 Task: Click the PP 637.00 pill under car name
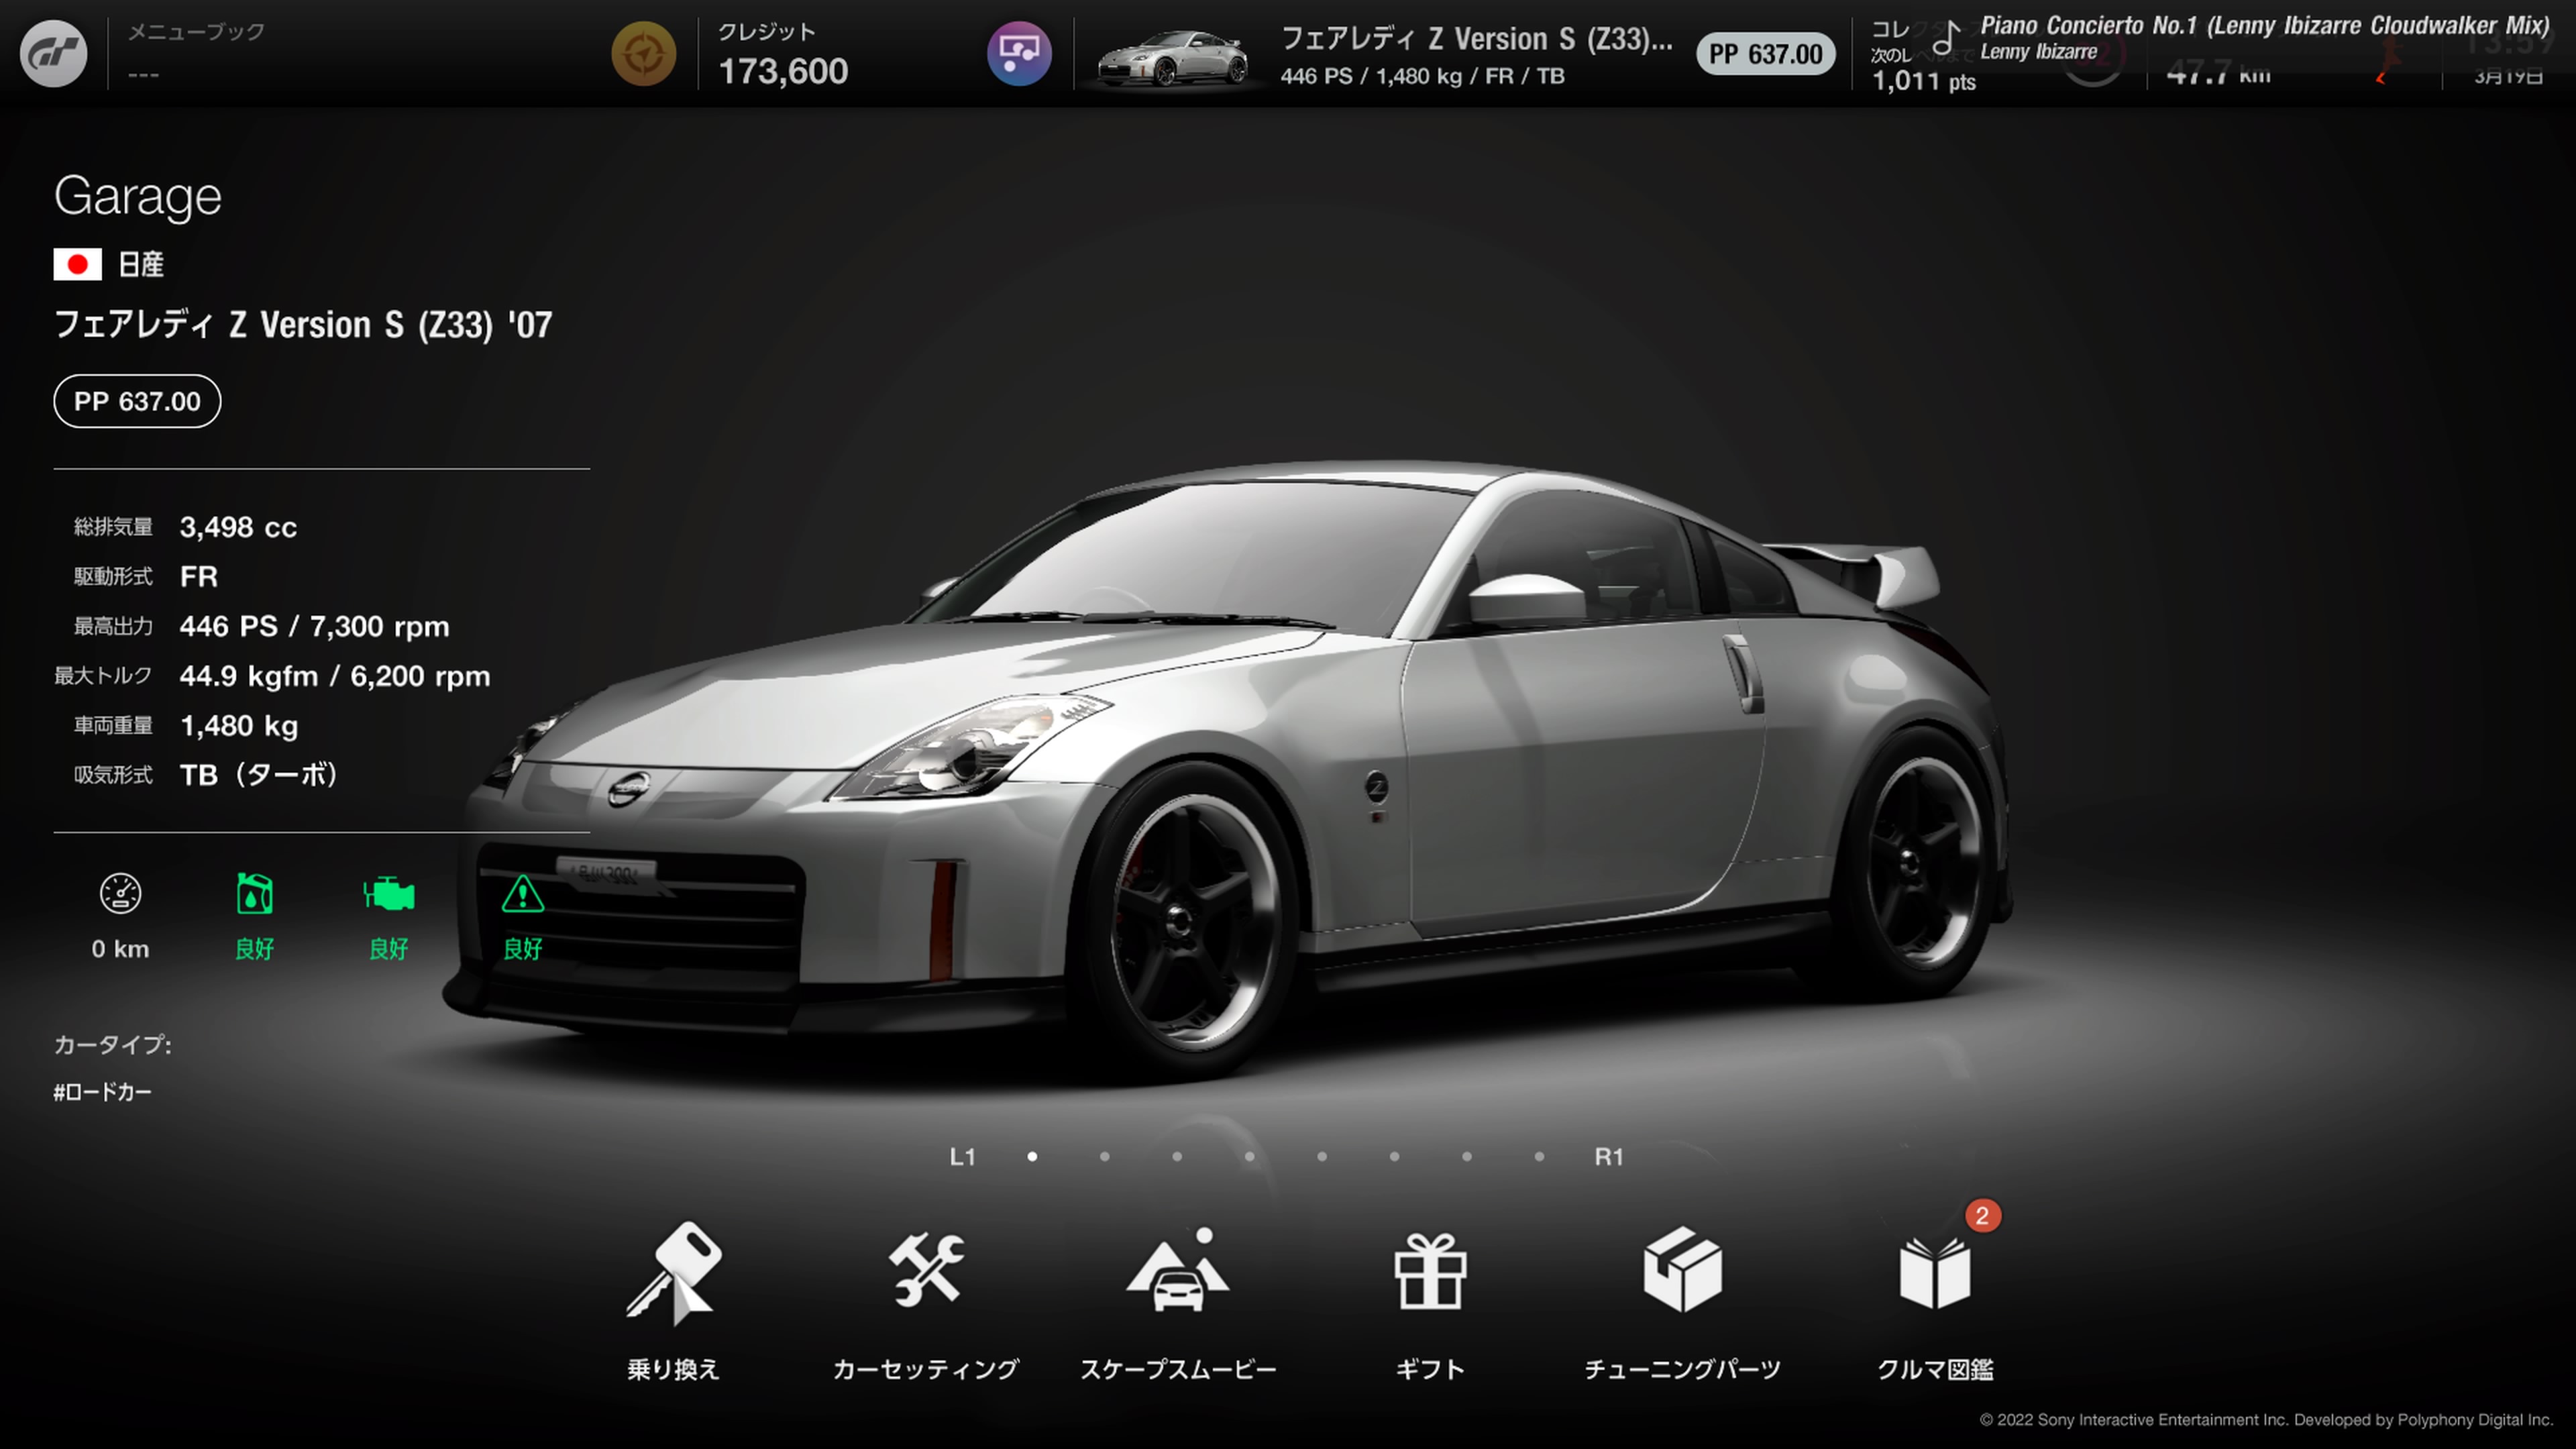pyautogui.click(x=137, y=401)
